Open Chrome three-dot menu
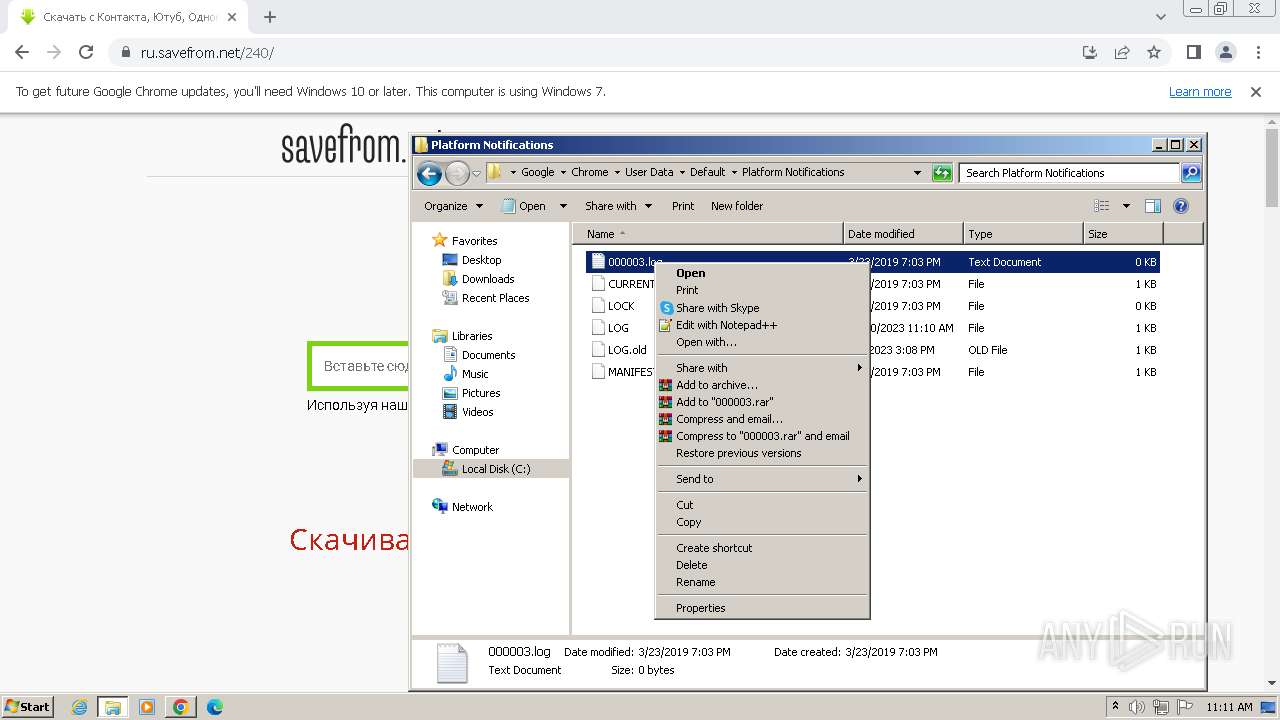 (1257, 52)
